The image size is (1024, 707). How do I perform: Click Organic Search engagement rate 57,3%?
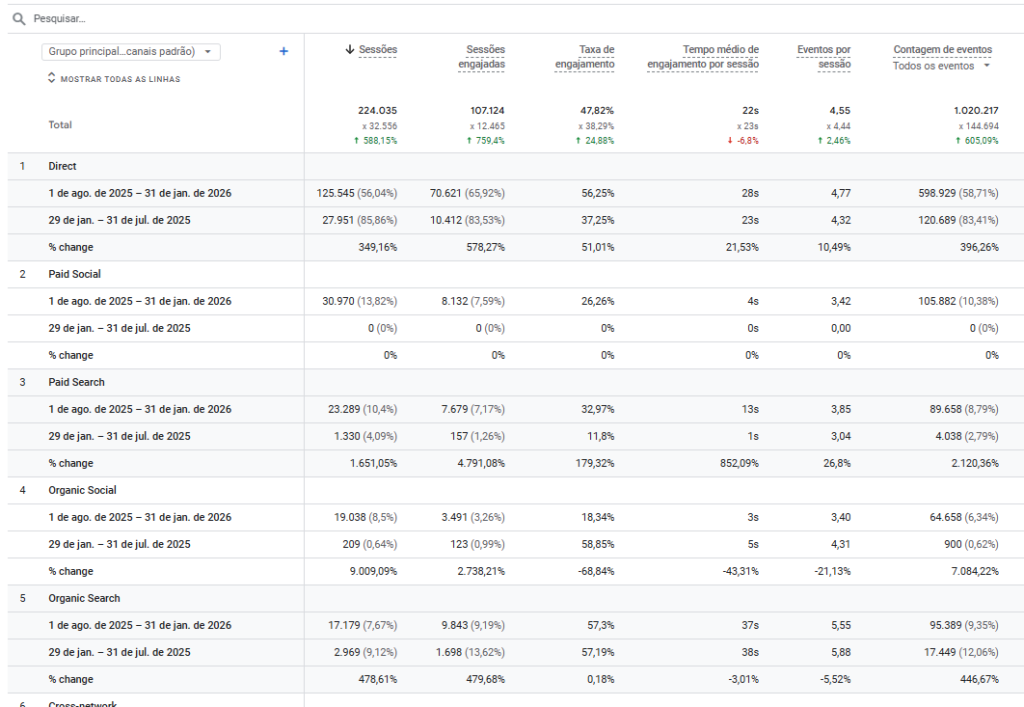coord(600,625)
